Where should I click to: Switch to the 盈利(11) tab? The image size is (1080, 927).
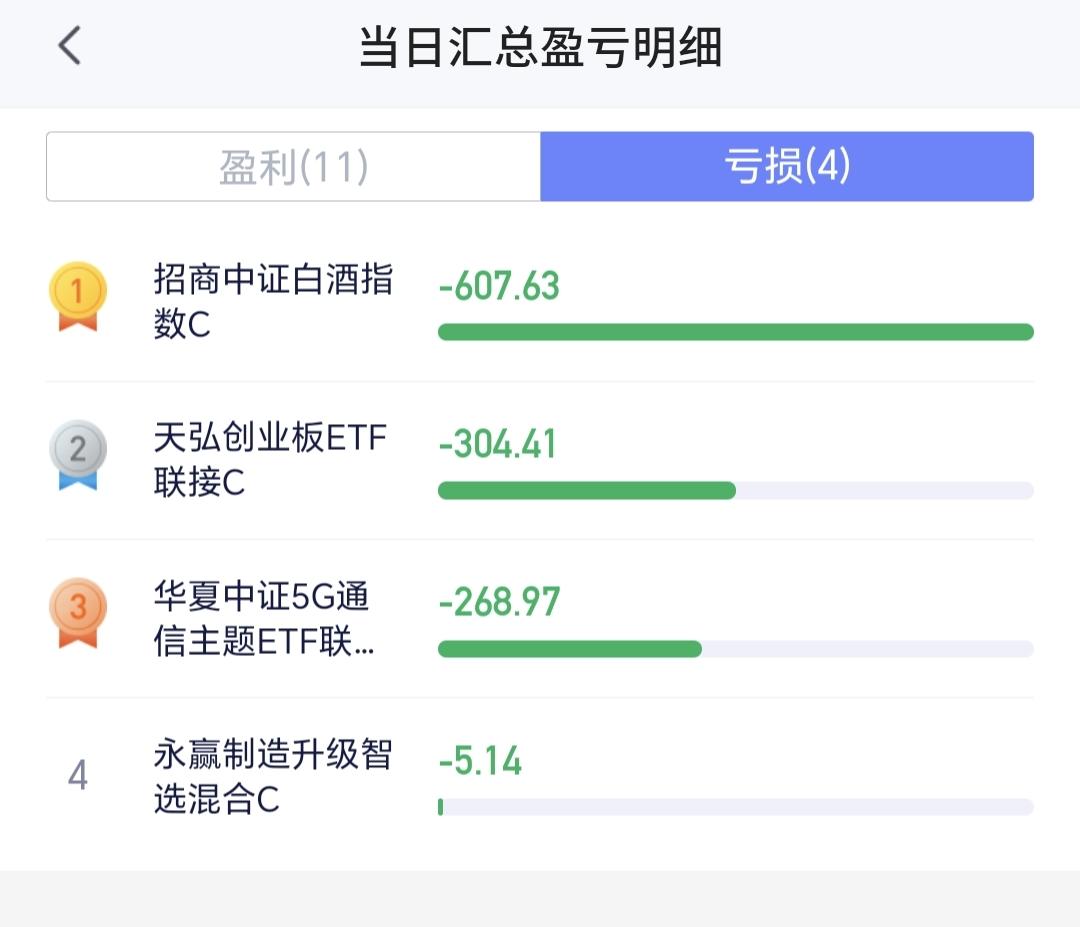[x=294, y=167]
